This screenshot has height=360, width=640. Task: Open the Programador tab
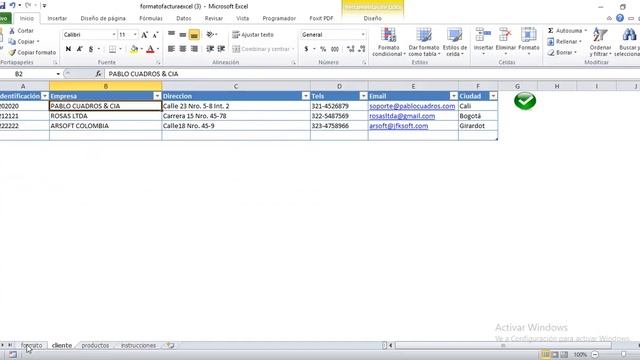tap(279, 18)
